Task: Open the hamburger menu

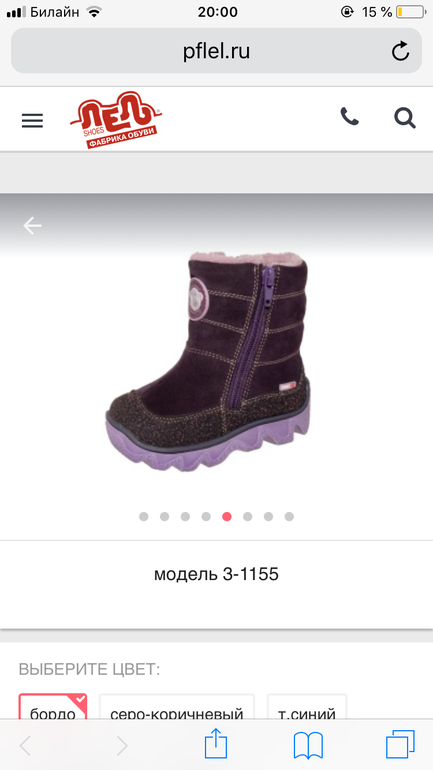Action: pyautogui.click(x=32, y=121)
